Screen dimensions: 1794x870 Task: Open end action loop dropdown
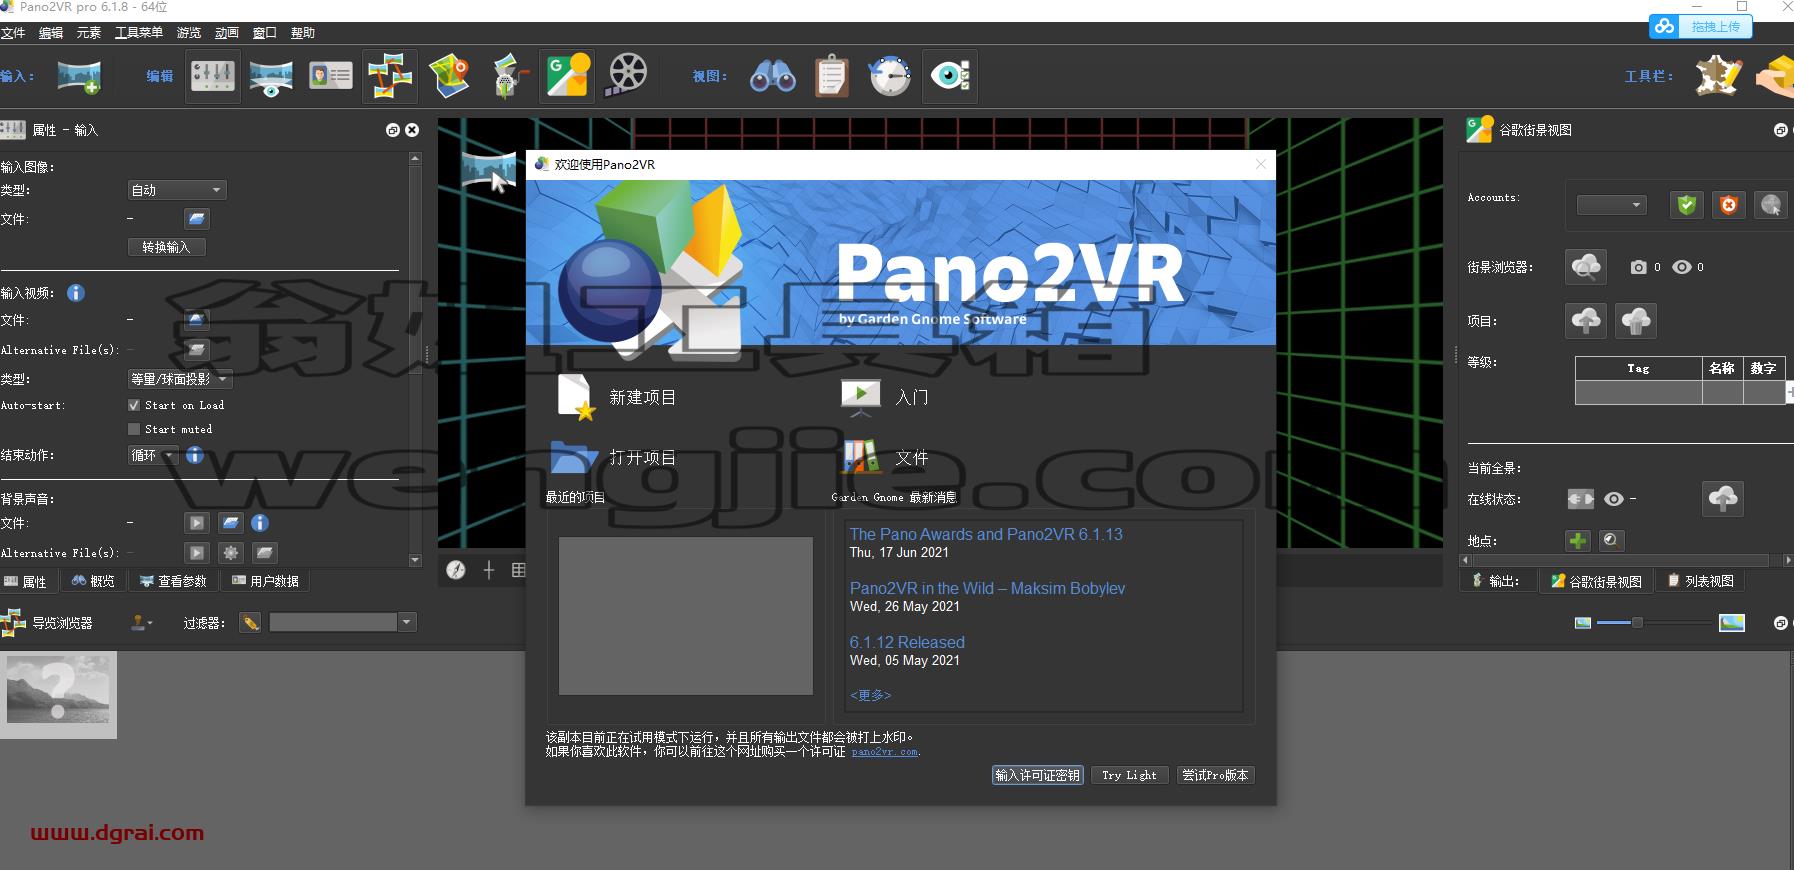coord(153,455)
